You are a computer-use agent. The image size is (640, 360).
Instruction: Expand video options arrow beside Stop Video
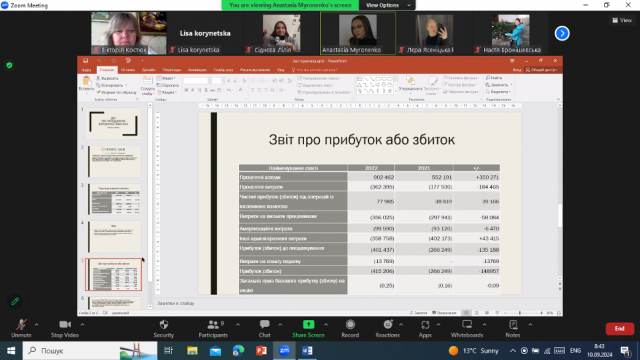tap(82, 325)
